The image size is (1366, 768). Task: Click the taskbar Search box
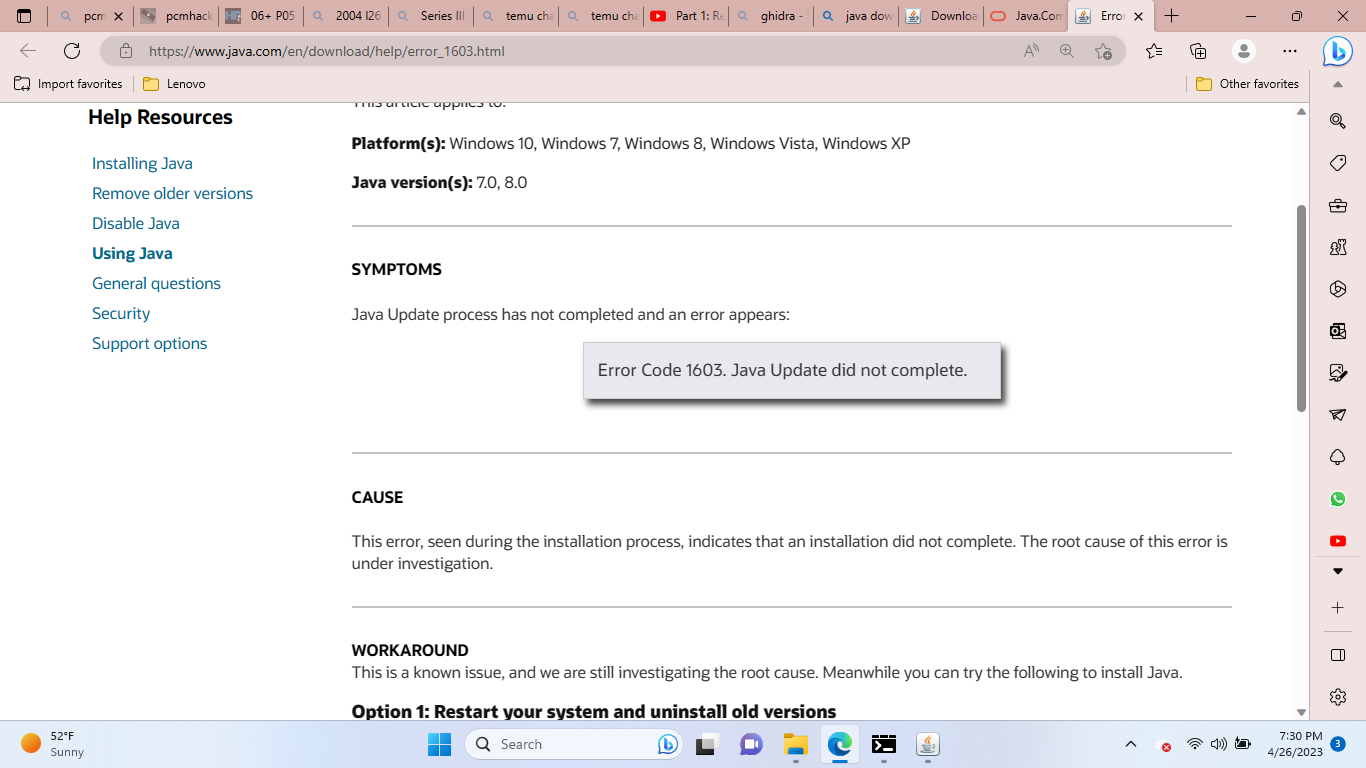pyautogui.click(x=574, y=744)
